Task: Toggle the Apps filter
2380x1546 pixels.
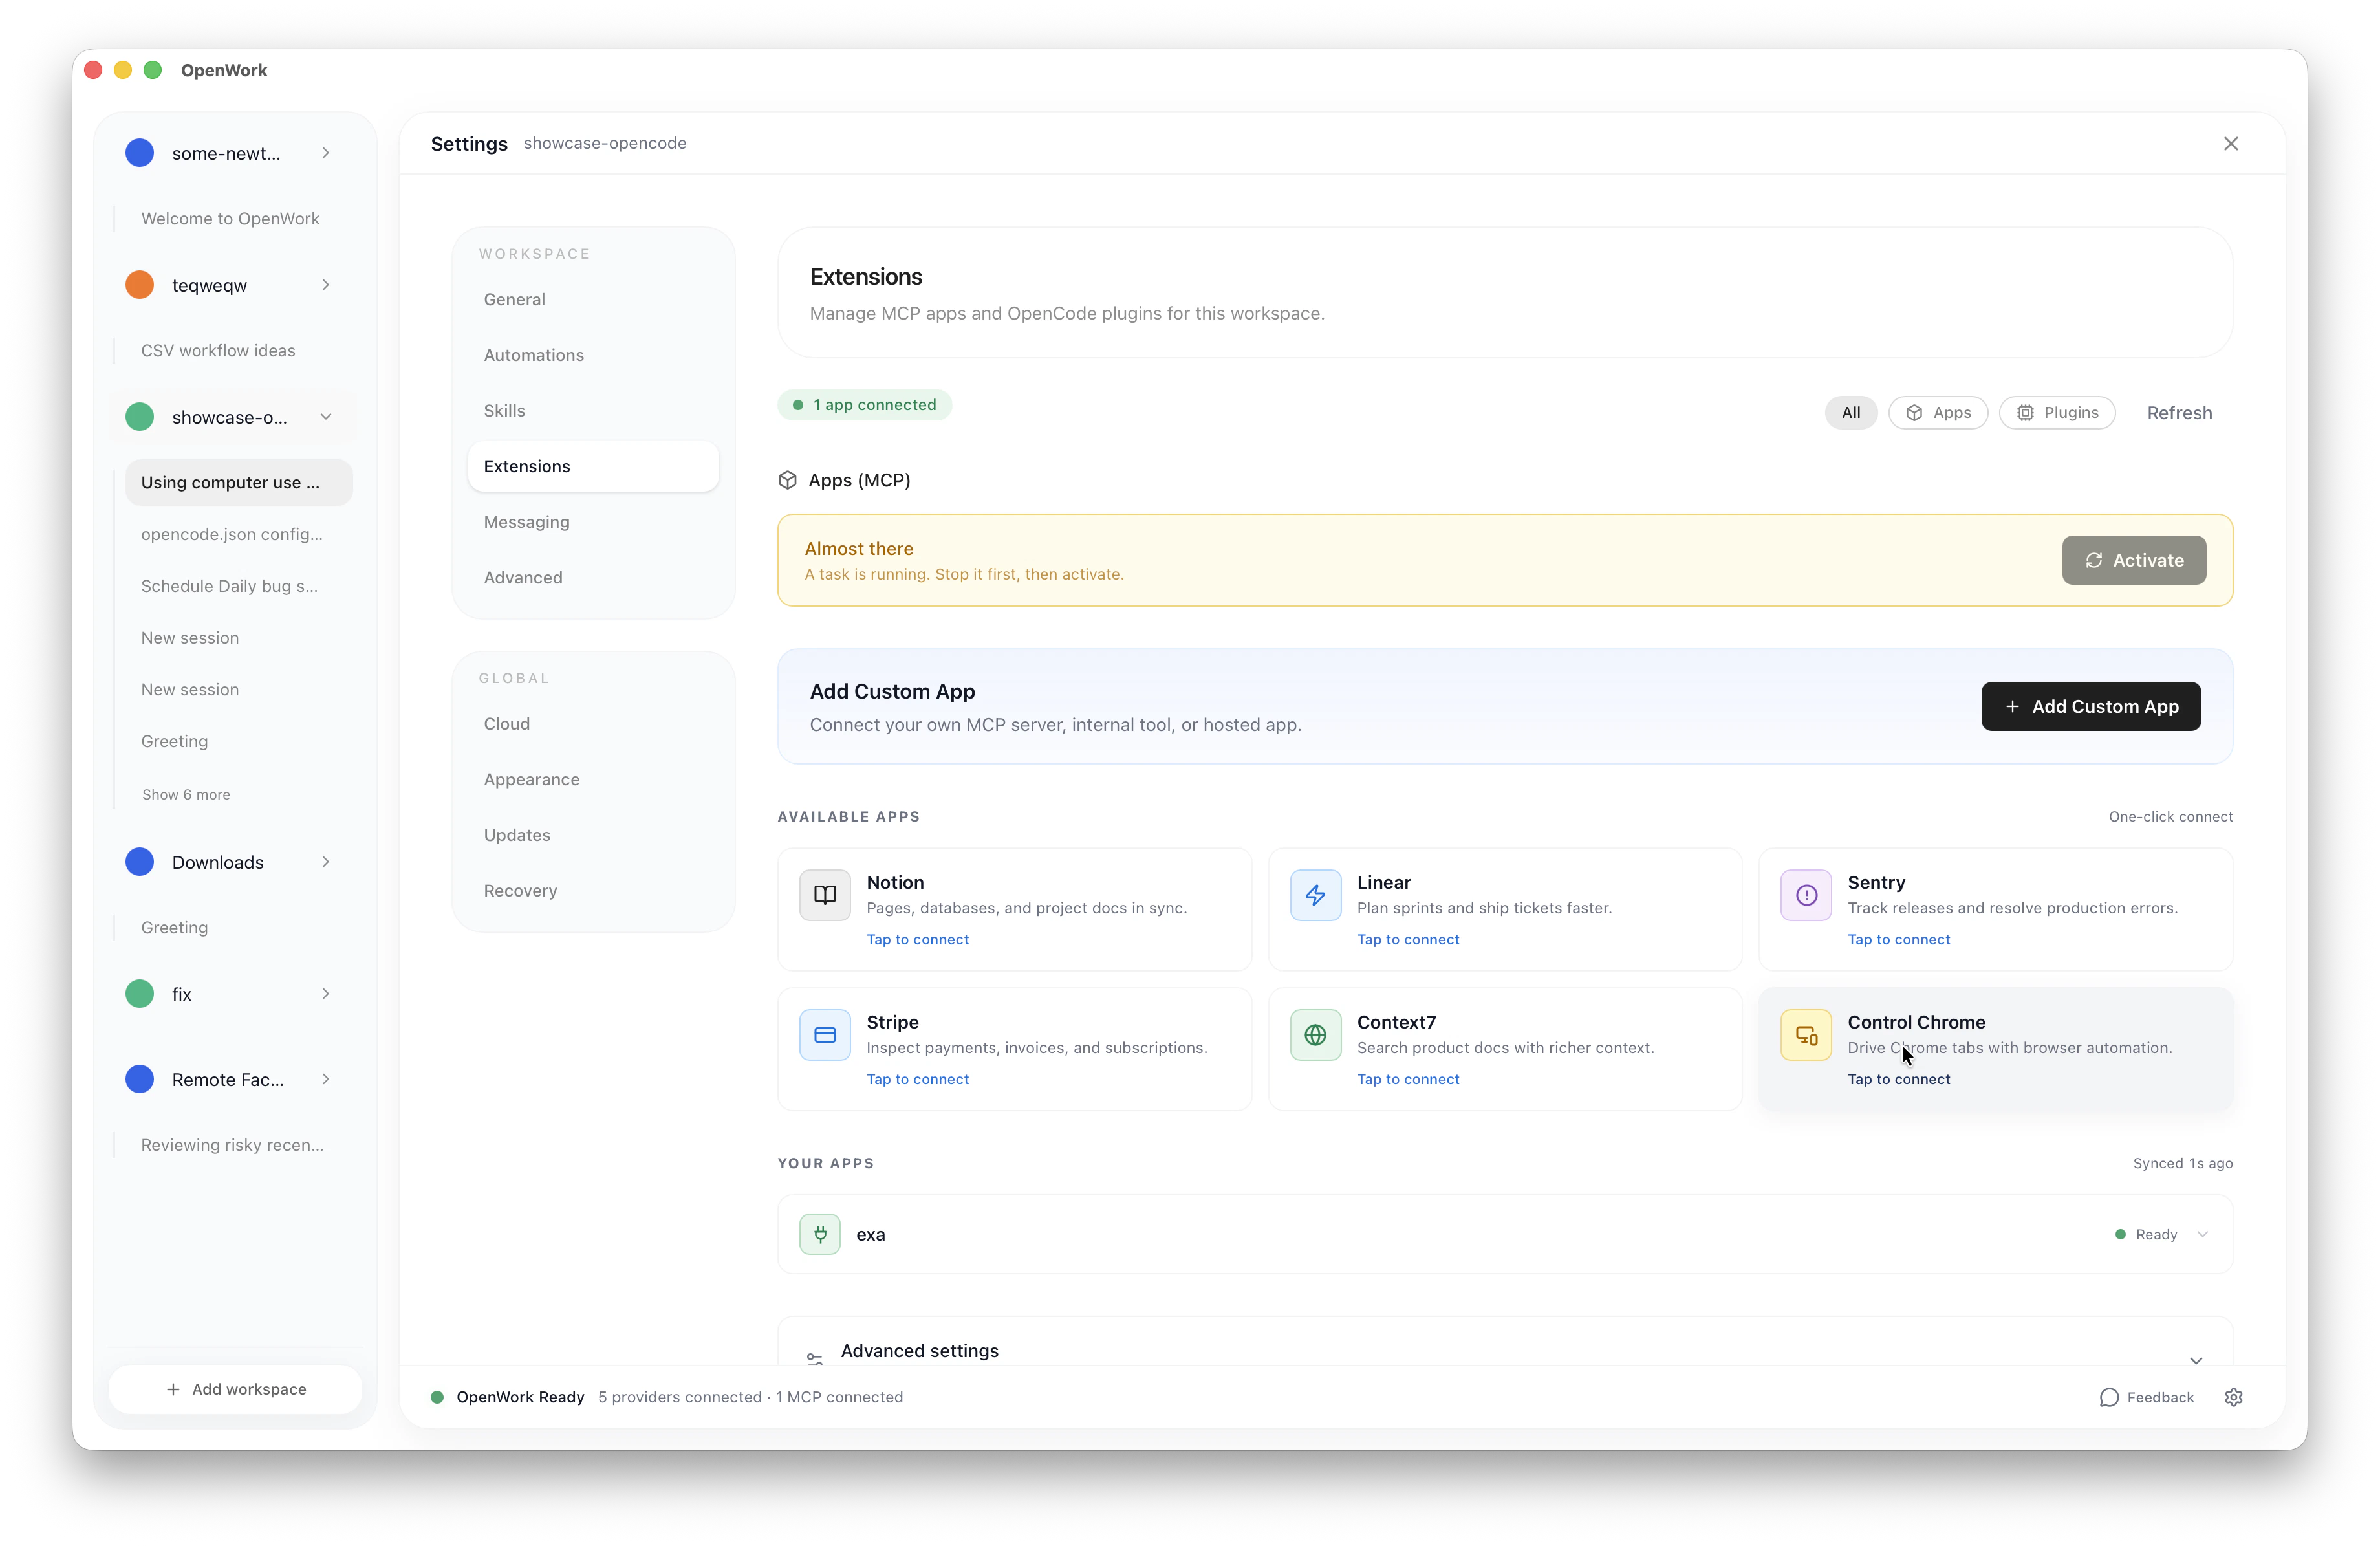Action: click(x=1938, y=412)
